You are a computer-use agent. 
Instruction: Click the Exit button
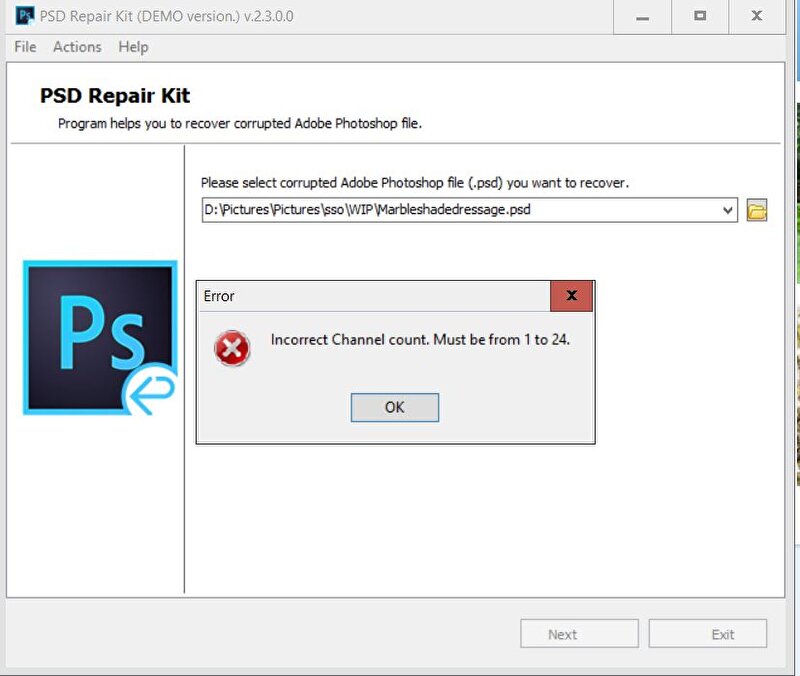(708, 634)
